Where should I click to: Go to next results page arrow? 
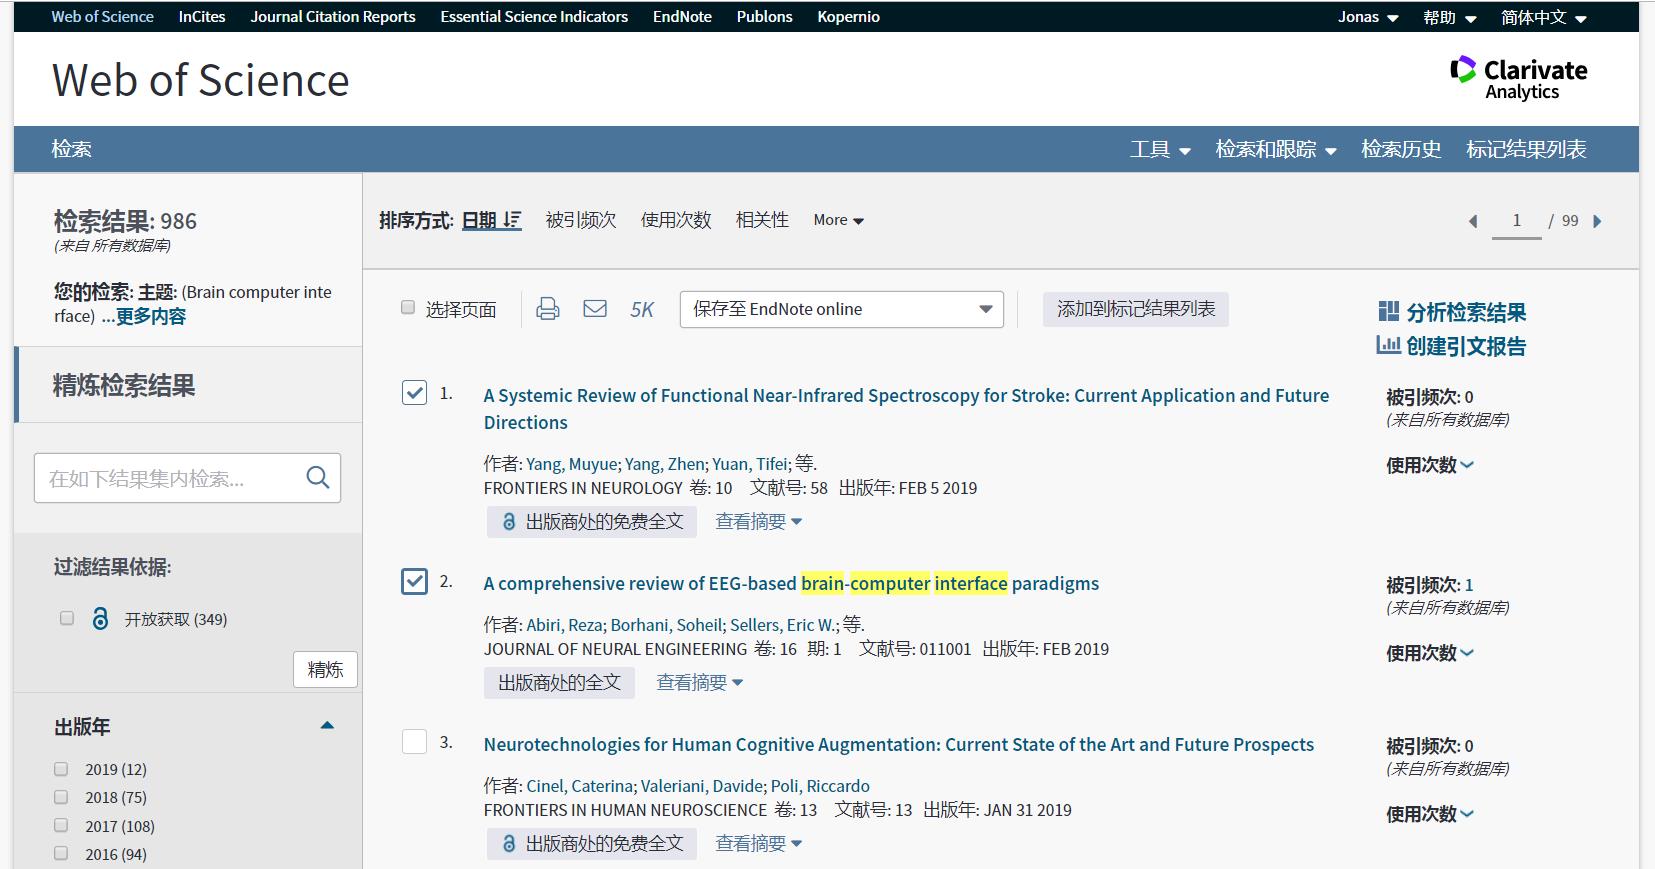coord(1597,221)
